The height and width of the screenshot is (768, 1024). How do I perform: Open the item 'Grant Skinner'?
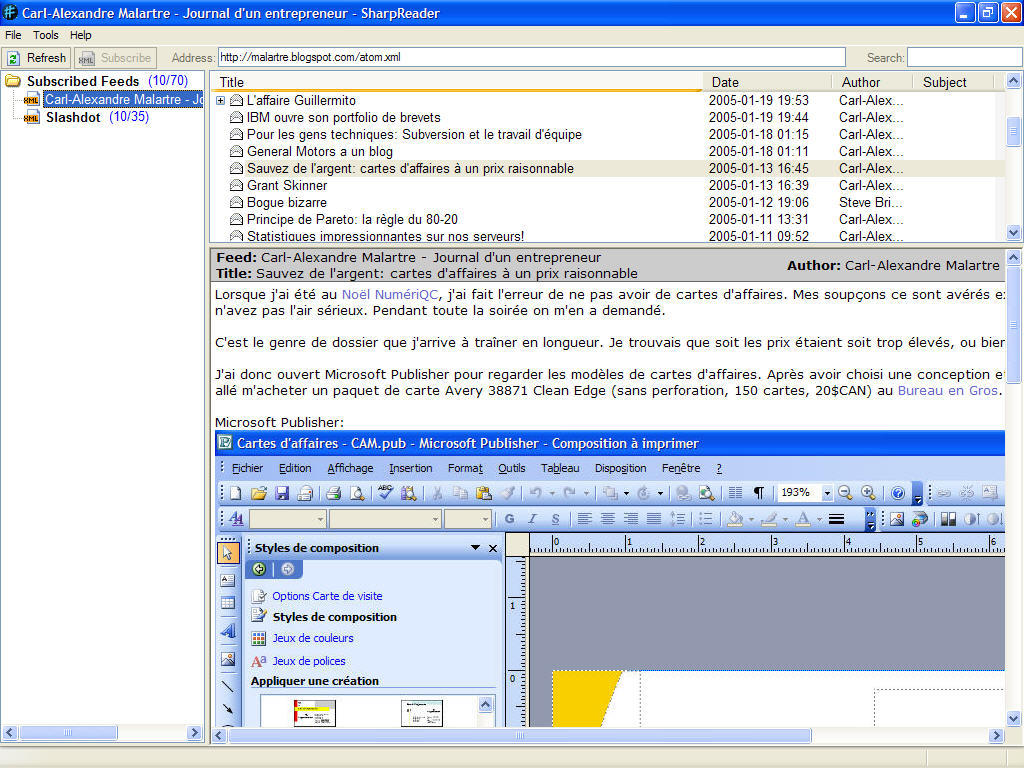pyautogui.click(x=287, y=185)
